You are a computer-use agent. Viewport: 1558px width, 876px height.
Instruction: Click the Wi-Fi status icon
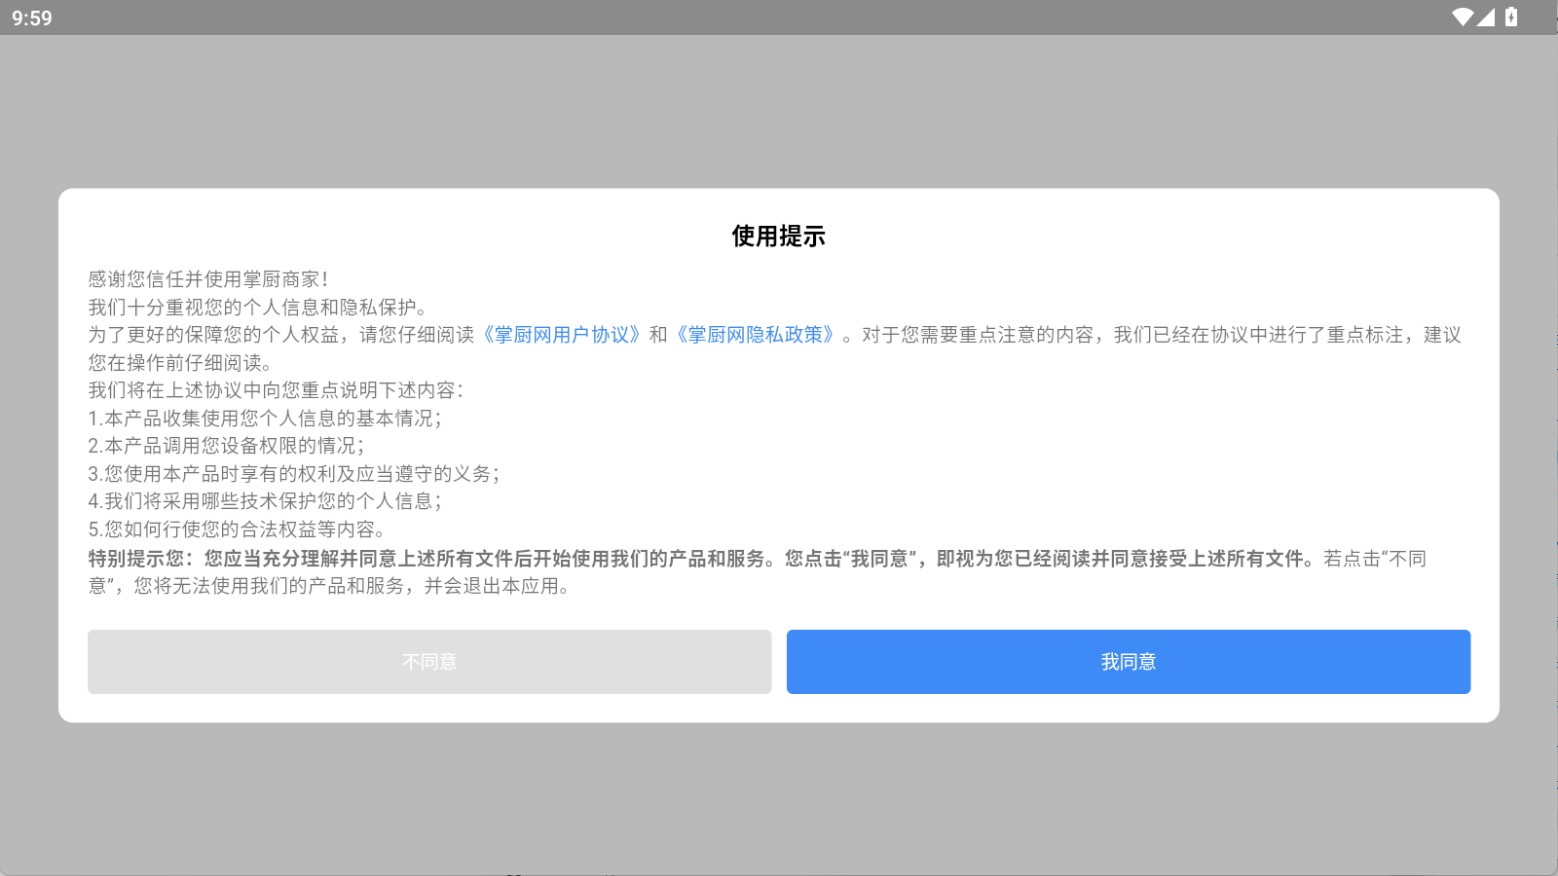click(1463, 17)
